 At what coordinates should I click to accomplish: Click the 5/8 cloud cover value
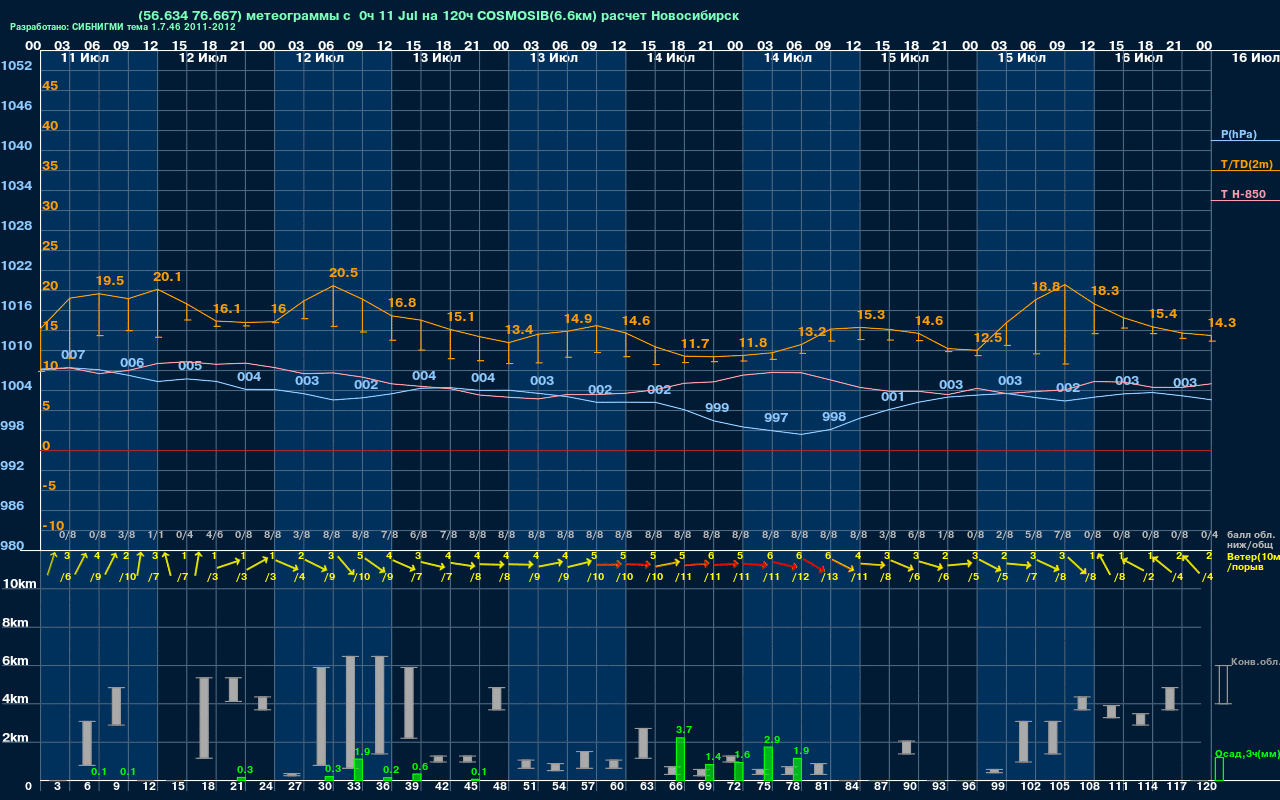(x=1034, y=536)
